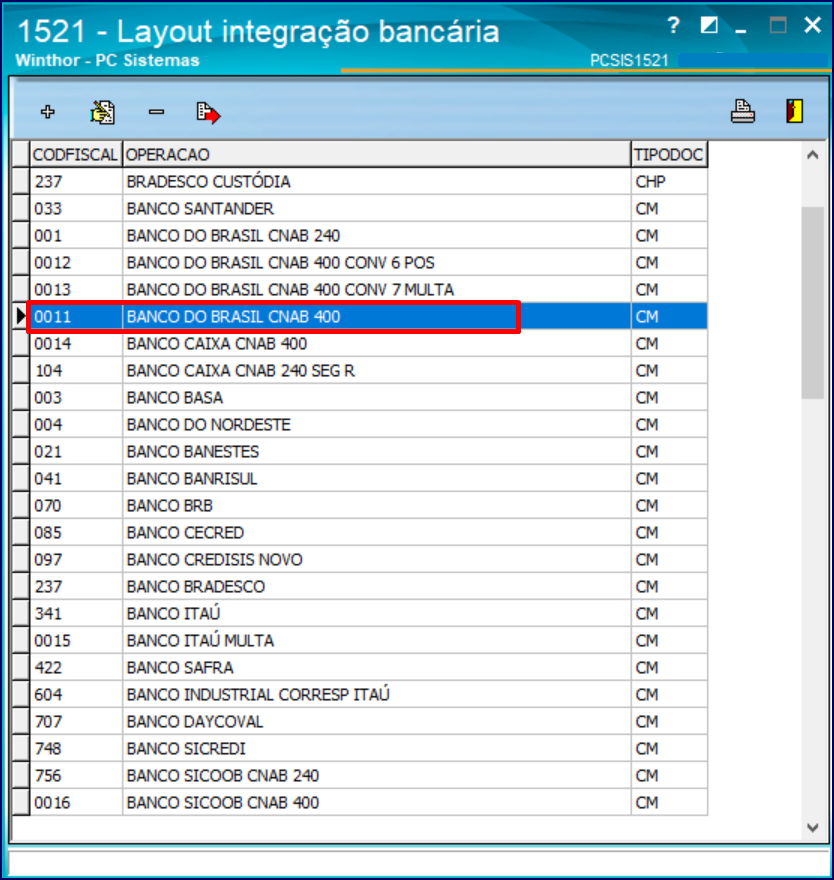This screenshot has width=834, height=880.
Task: Click the contrast theme icon in titlebar
Action: point(710,22)
